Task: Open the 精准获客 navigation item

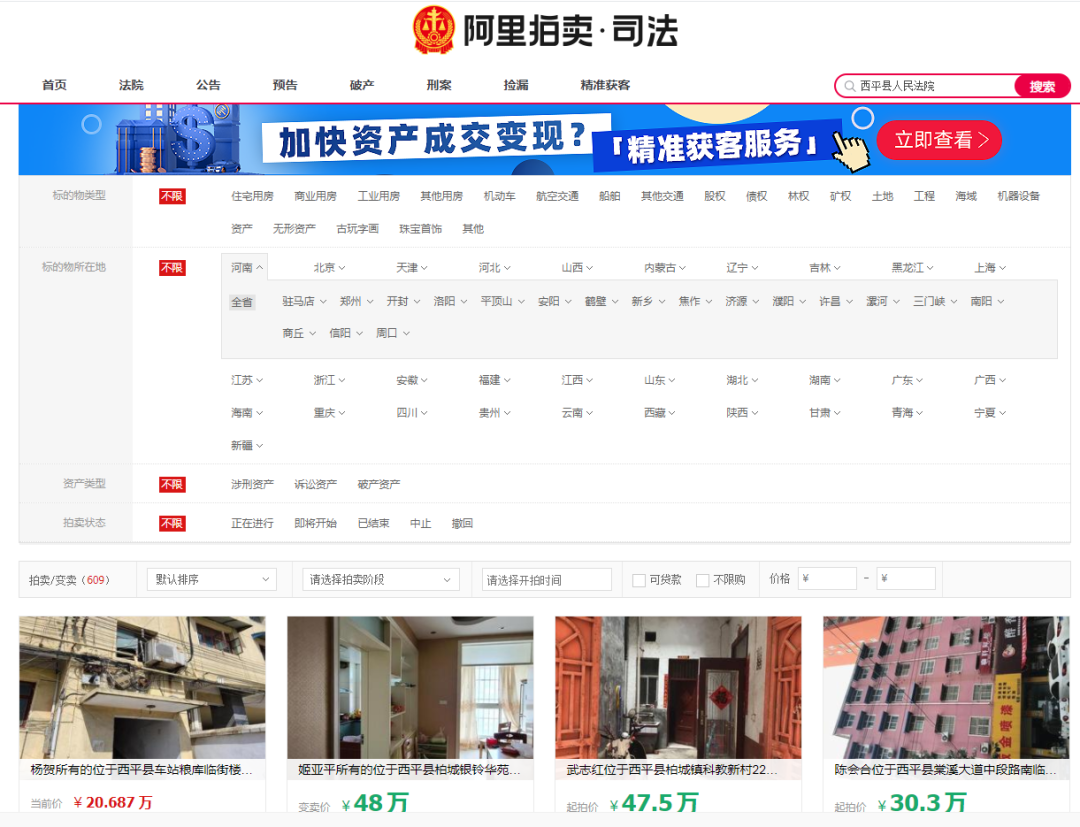Action: click(605, 85)
